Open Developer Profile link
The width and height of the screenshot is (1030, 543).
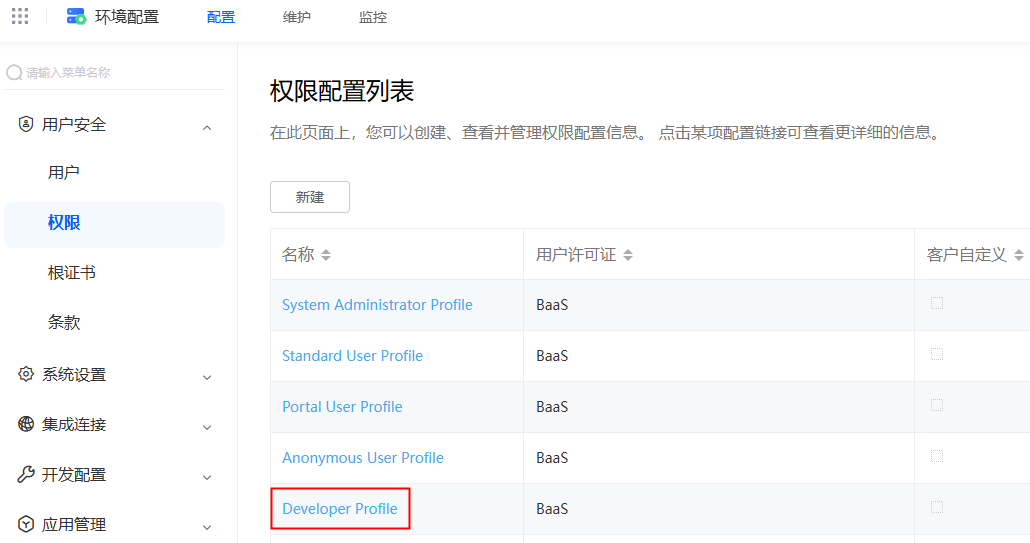[x=340, y=509]
